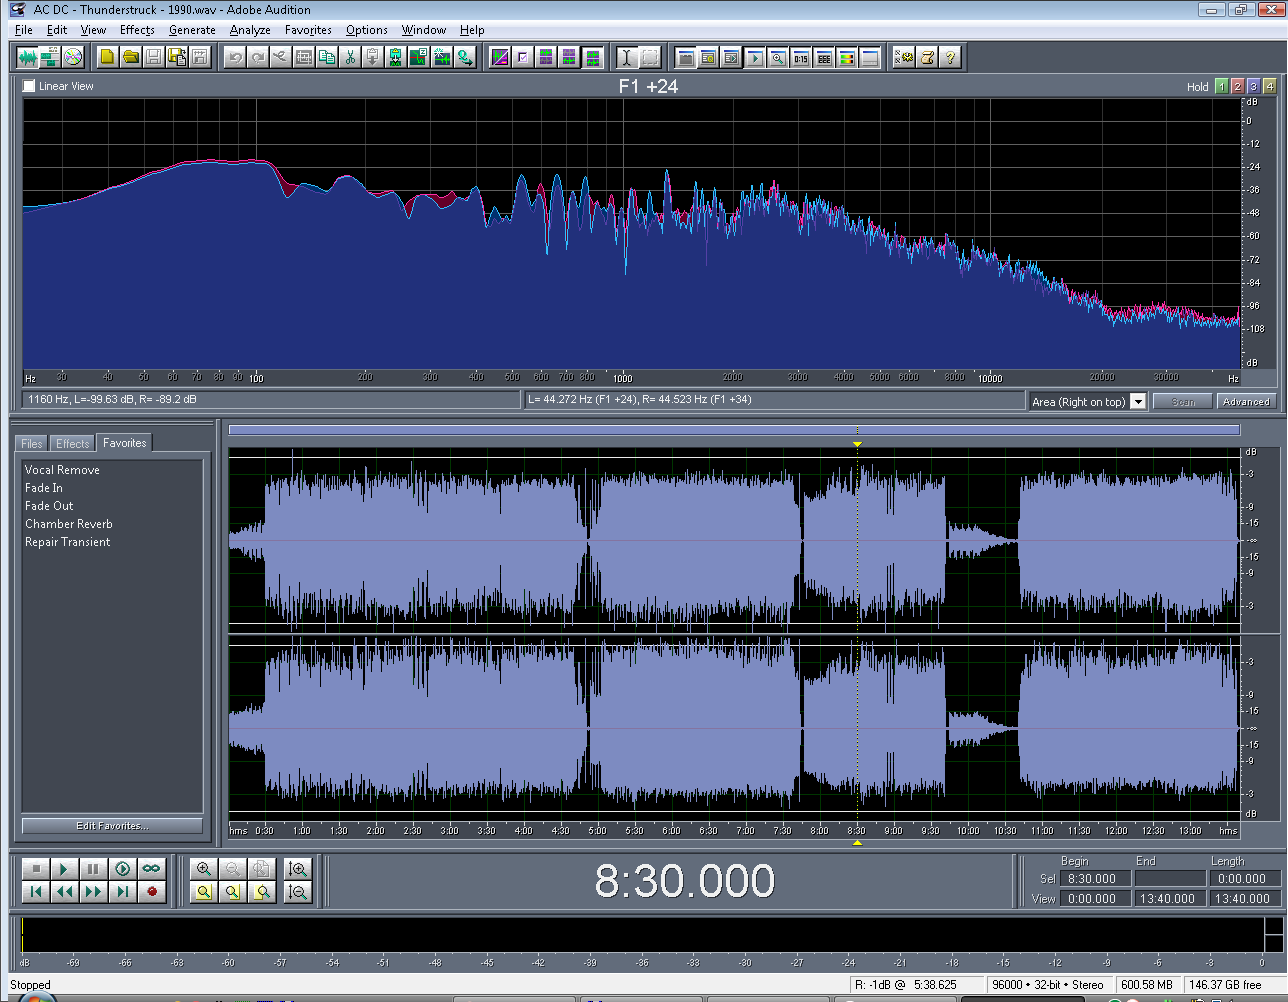Open the Options menu

pos(367,30)
